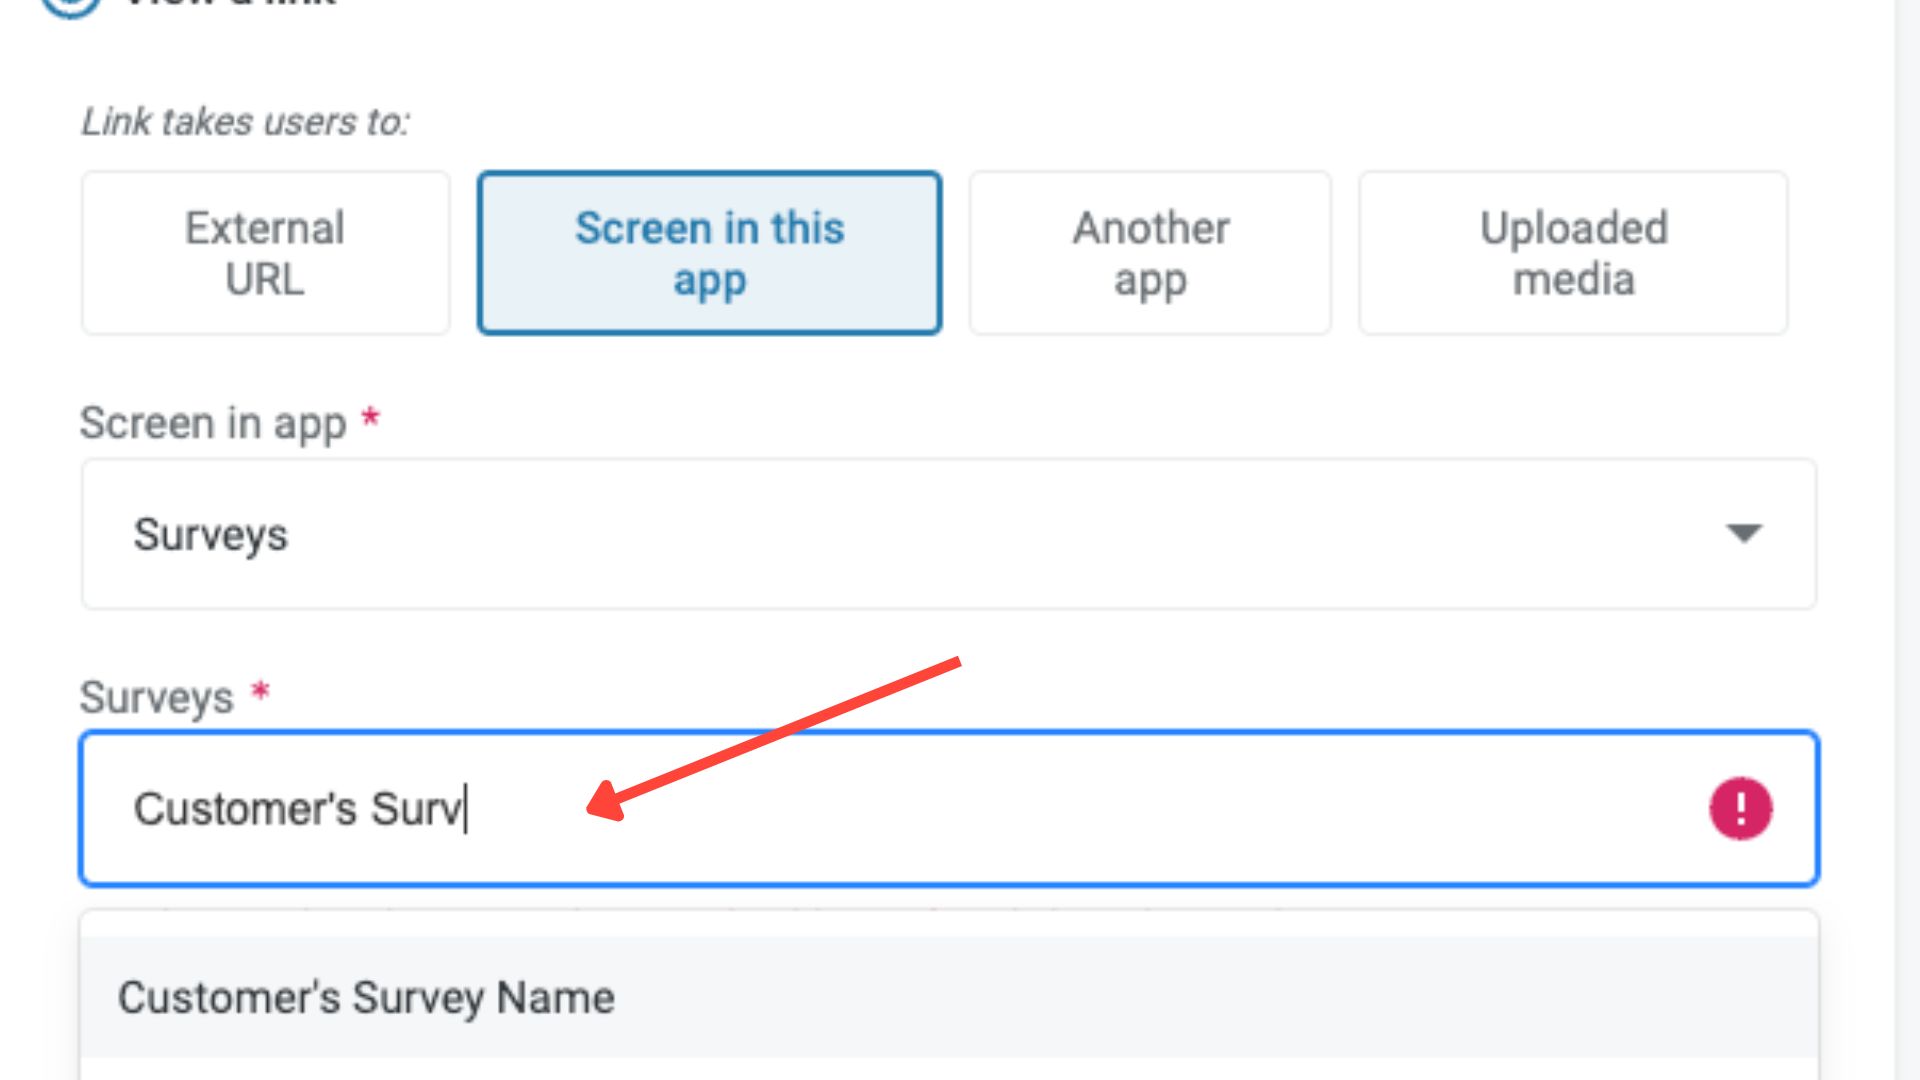
Task: Choose the Screen in this app option
Action: [x=709, y=253]
